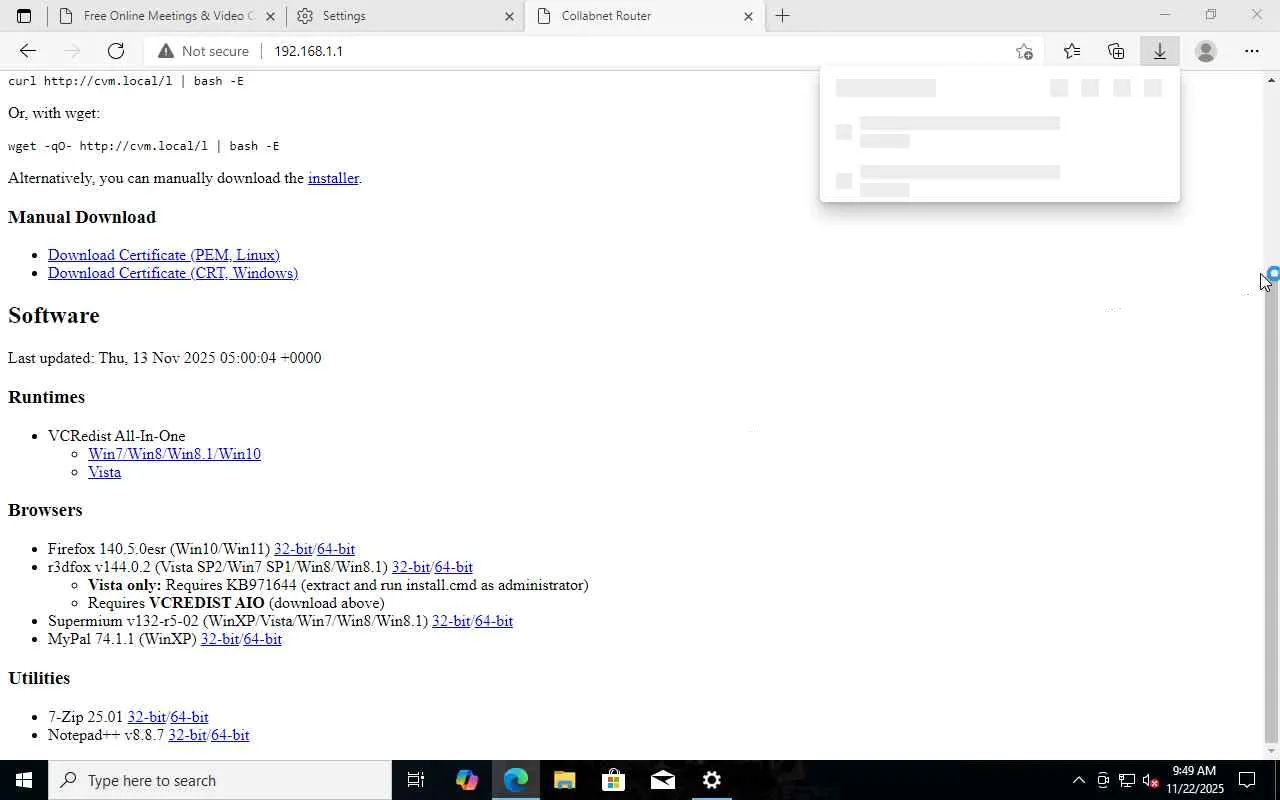The image size is (1280, 800).
Task: Open the Mail app from taskbar
Action: (663, 780)
